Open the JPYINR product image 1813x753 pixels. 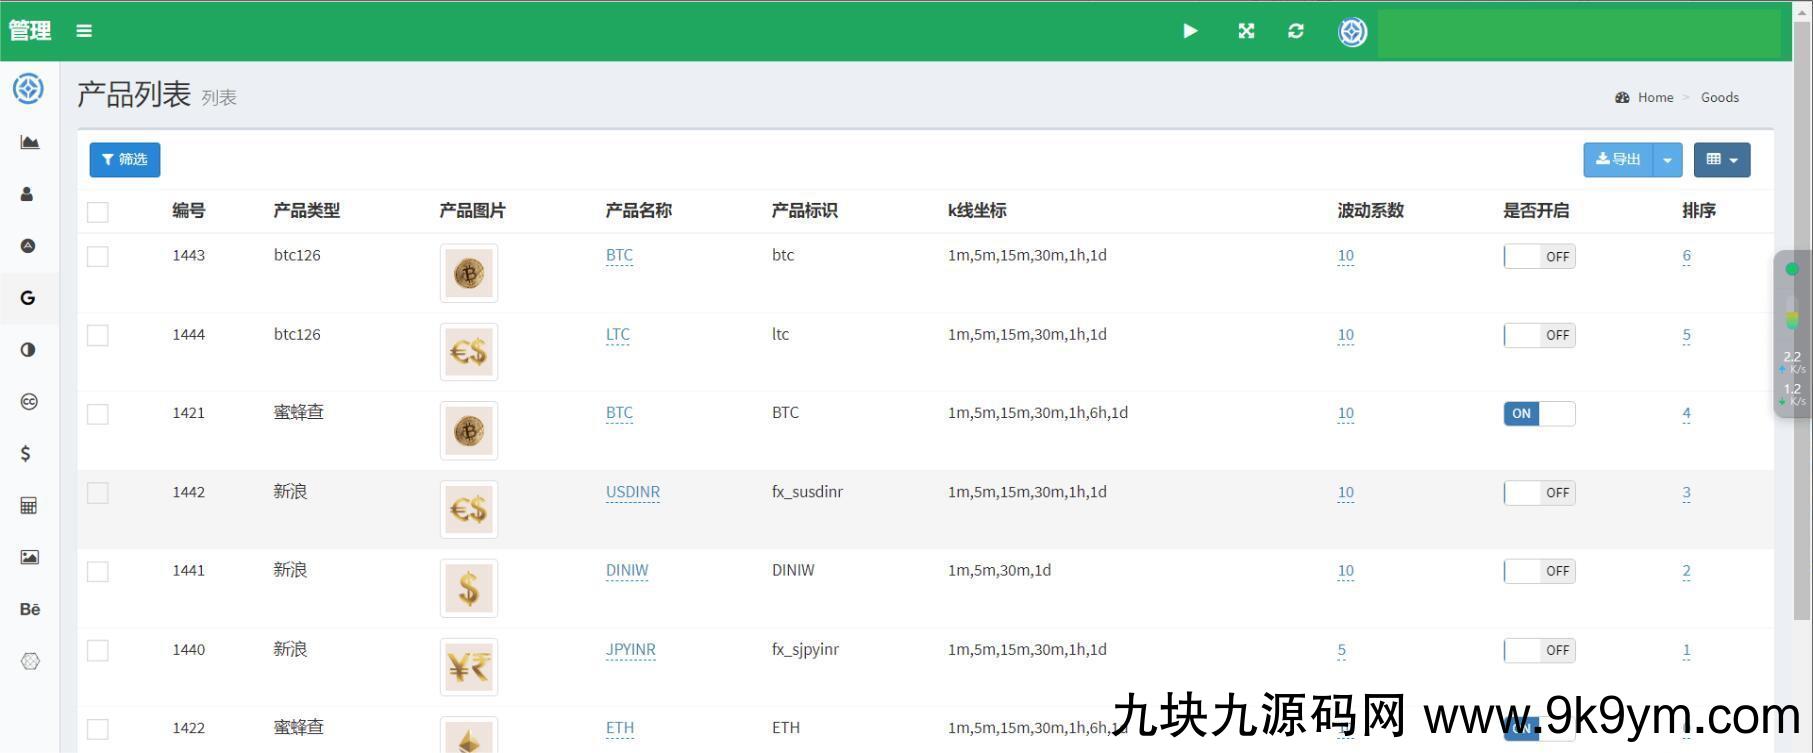(x=469, y=667)
